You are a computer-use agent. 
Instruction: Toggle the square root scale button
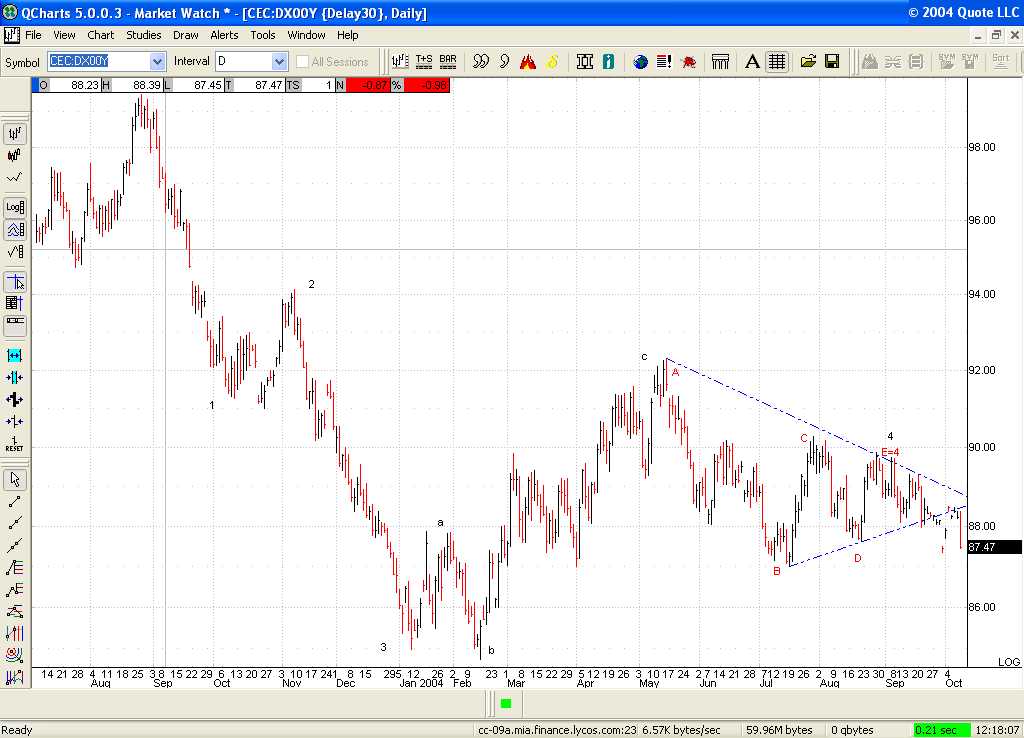14,251
